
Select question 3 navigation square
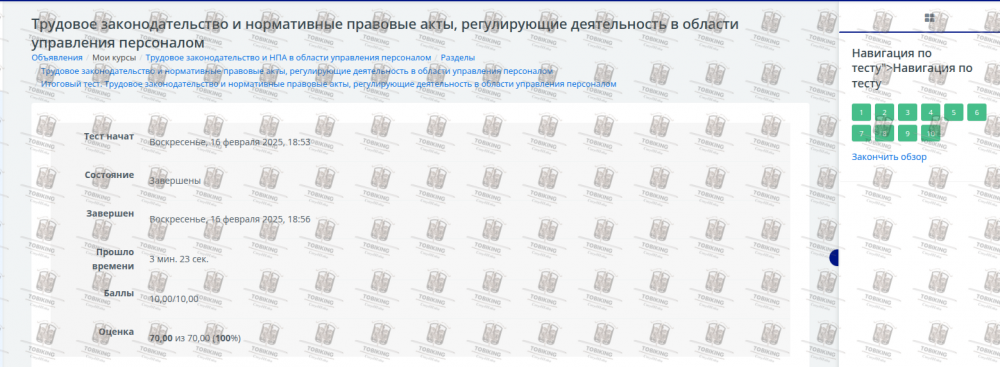click(x=907, y=113)
